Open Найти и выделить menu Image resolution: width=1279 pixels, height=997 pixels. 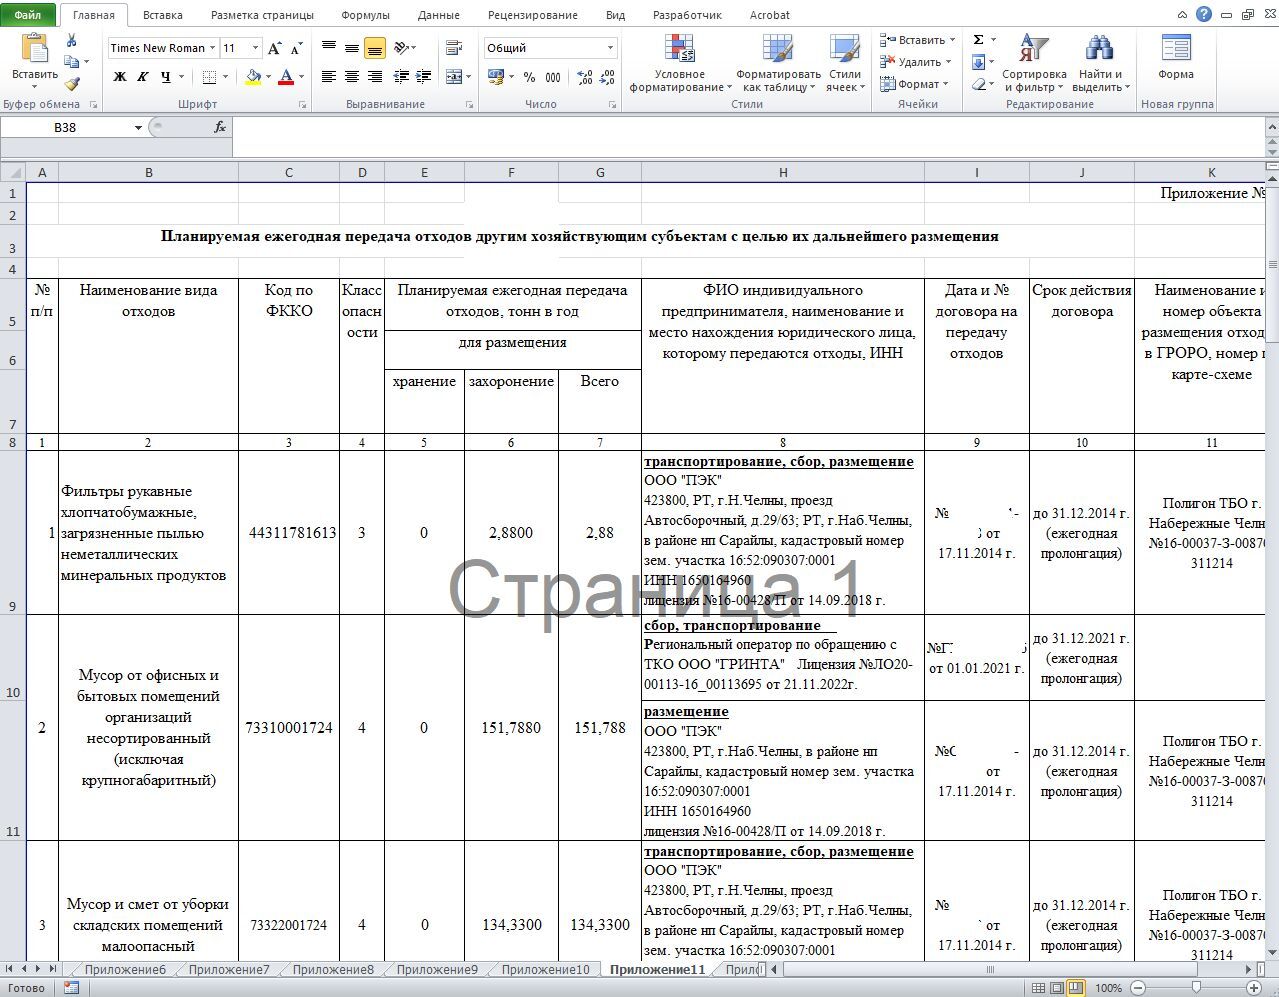(x=1099, y=64)
